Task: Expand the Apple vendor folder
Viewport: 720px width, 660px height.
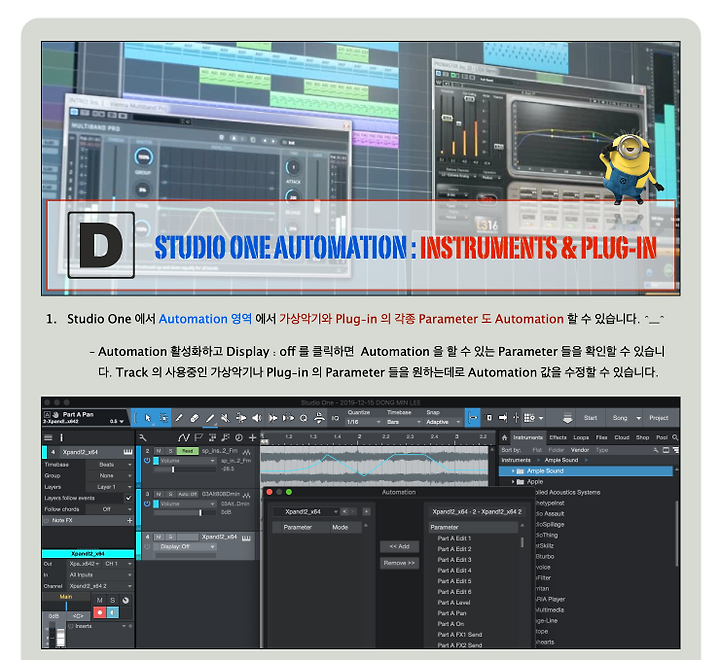Action: tap(513, 482)
